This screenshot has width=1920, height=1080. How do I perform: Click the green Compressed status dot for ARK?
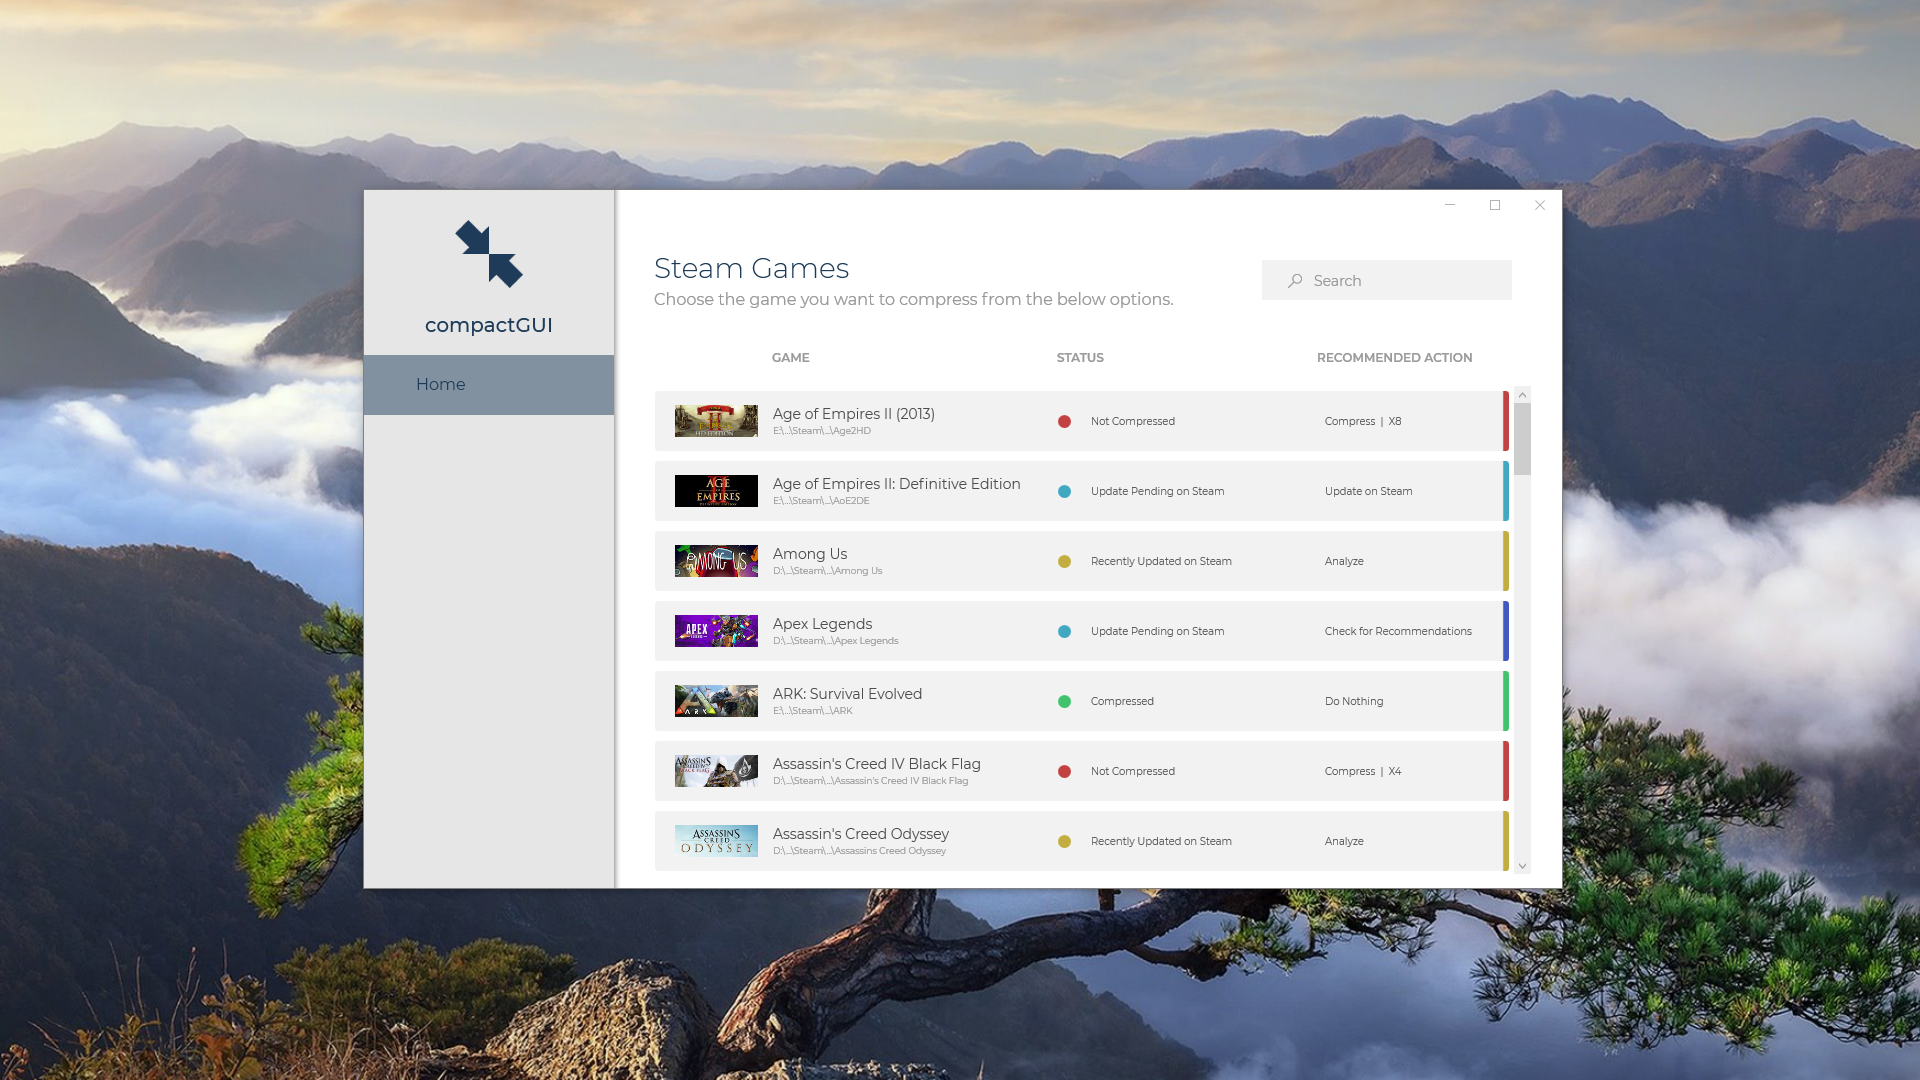(x=1064, y=702)
